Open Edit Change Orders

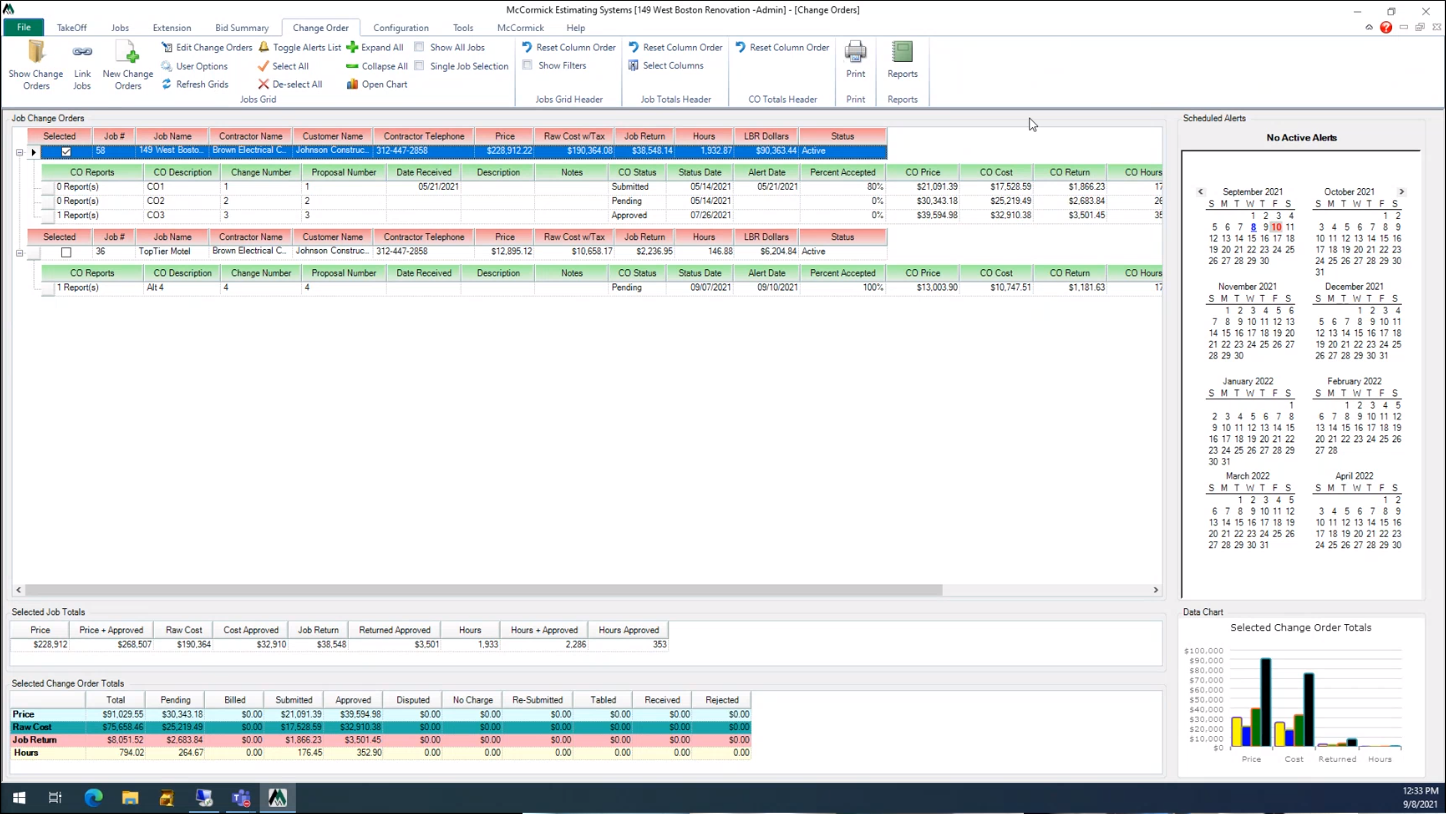click(x=207, y=47)
